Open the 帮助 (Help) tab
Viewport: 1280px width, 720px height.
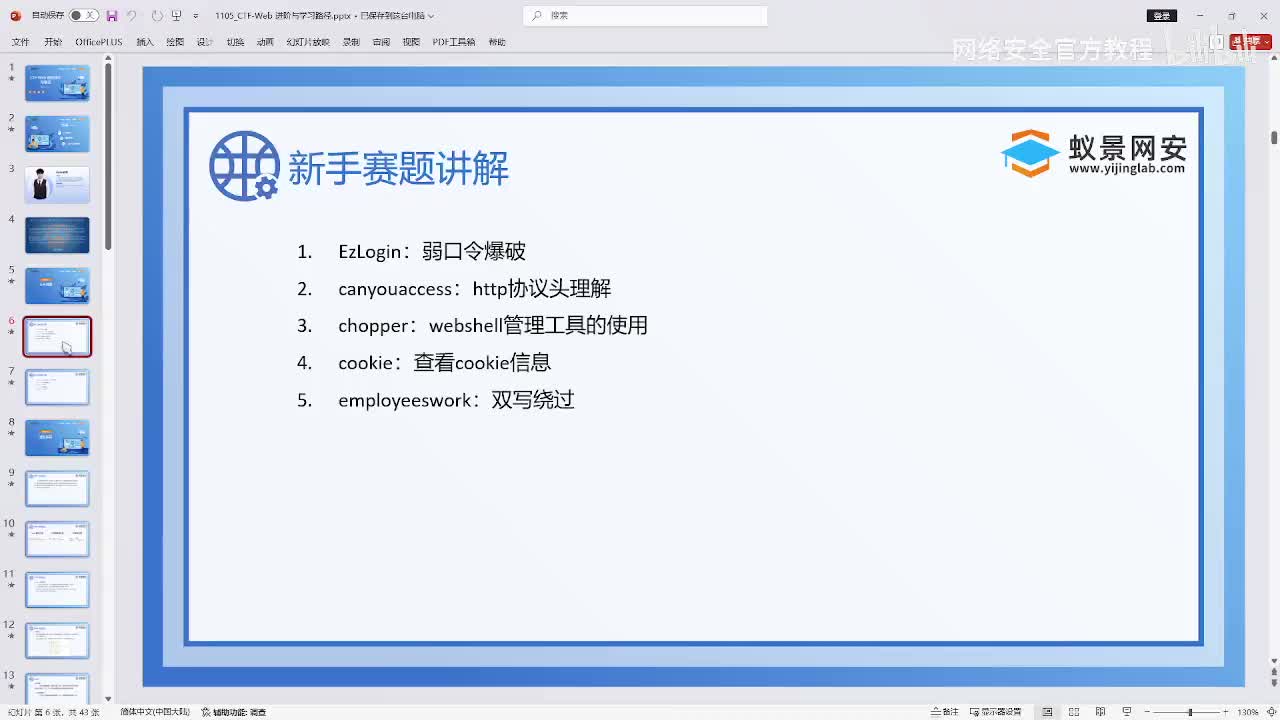point(497,42)
